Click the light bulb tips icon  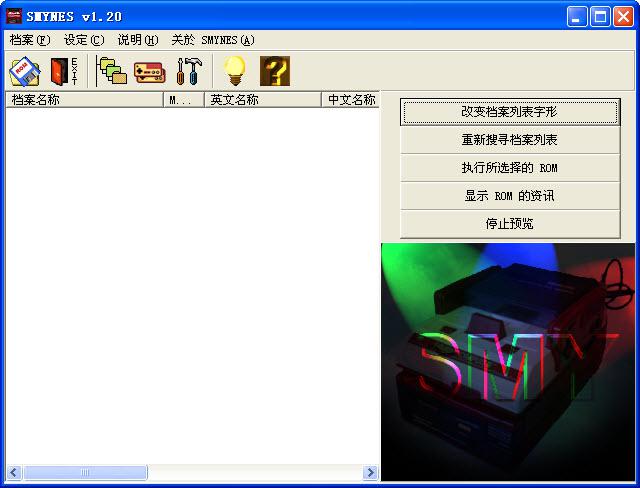tap(234, 71)
